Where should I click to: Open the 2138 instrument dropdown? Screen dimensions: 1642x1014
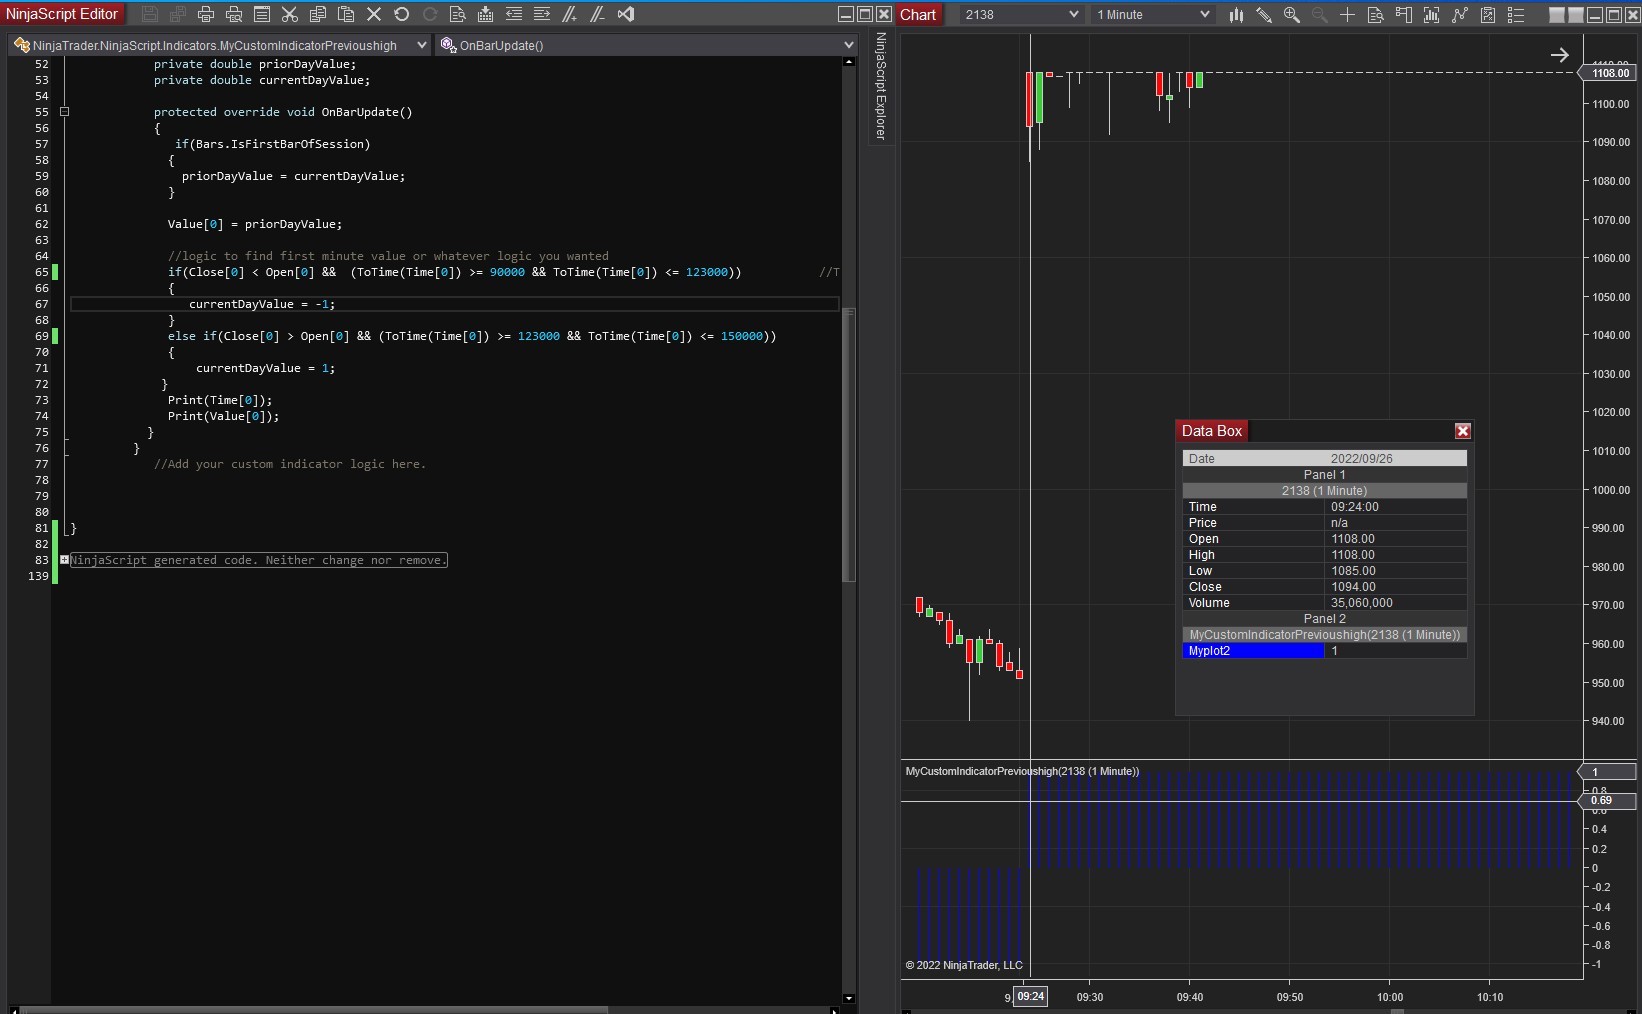pyautogui.click(x=1022, y=14)
